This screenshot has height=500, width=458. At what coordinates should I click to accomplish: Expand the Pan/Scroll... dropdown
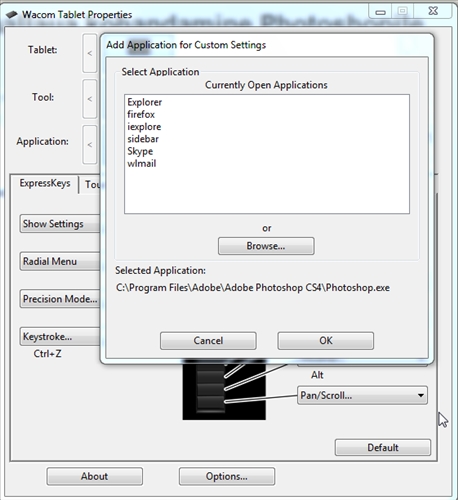tap(362, 395)
